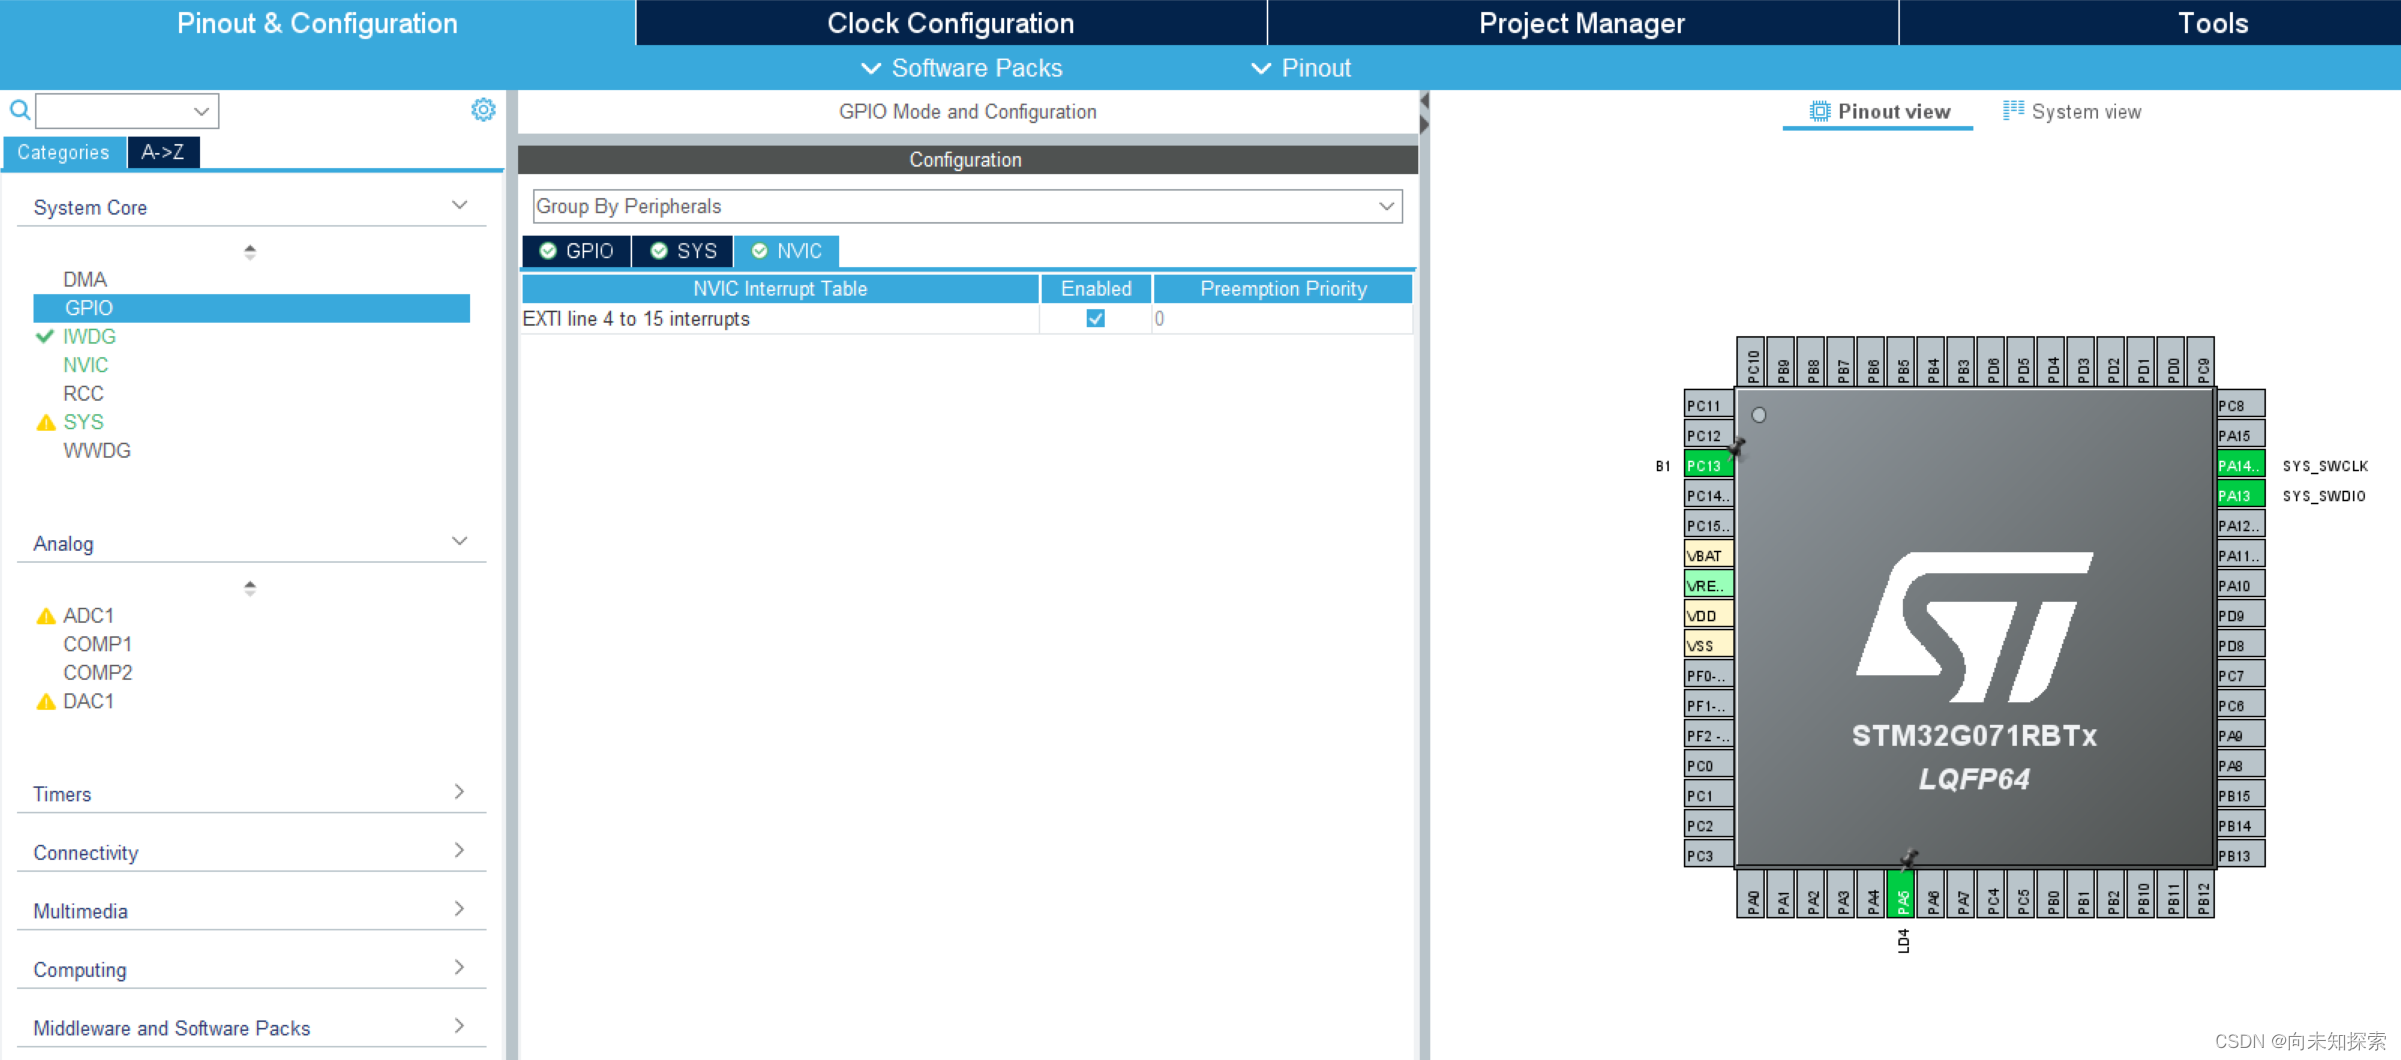Click the Preemption Priority column header
This screenshot has height=1060, width=2401.
[1283, 289]
